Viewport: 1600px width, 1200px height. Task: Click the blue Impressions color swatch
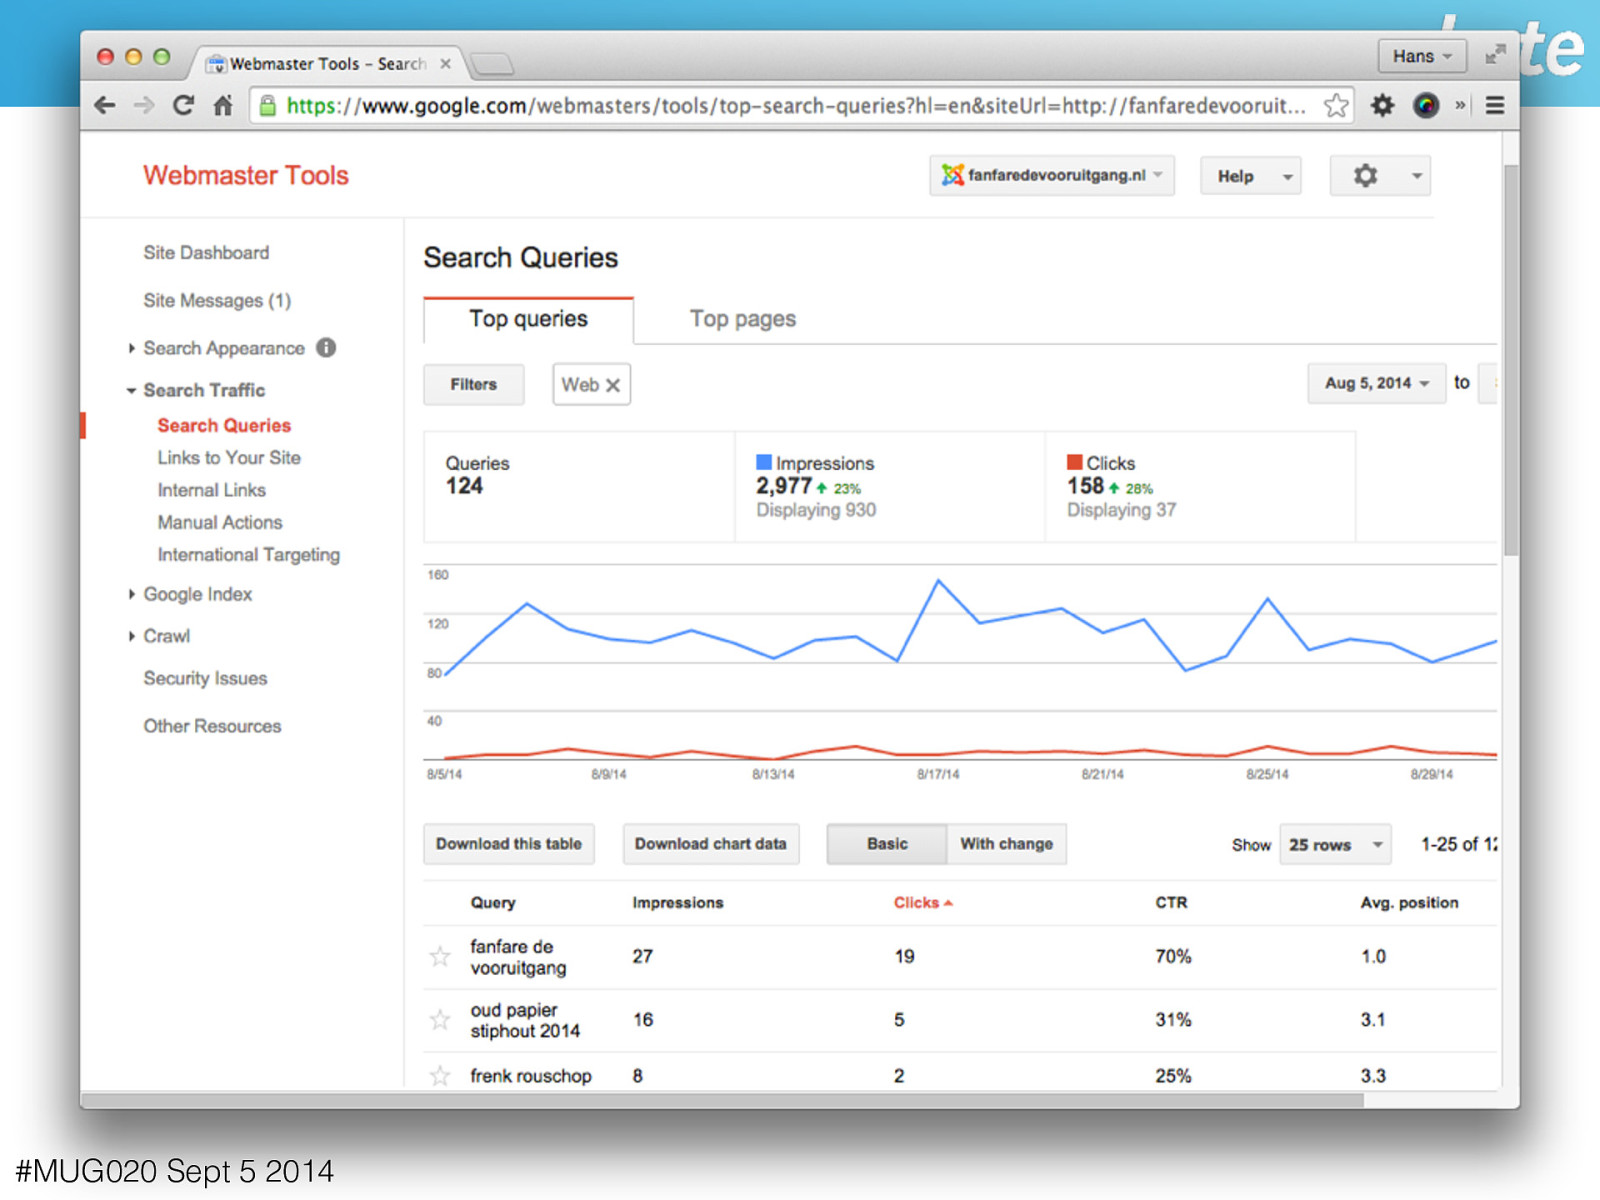coord(764,462)
